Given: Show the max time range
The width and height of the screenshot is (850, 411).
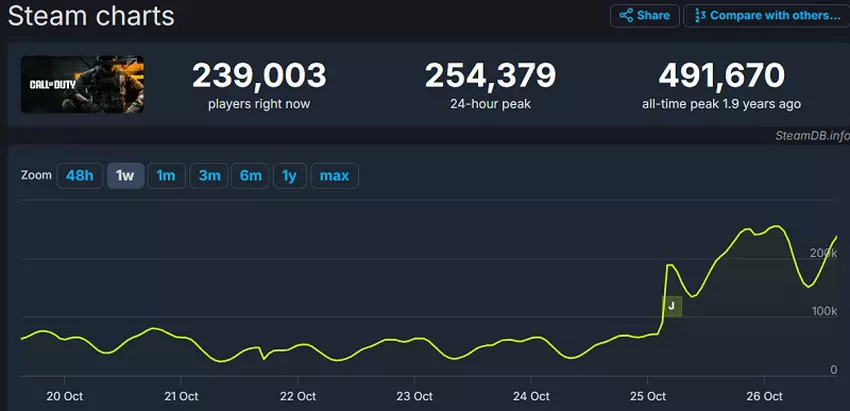Looking at the screenshot, I should pyautogui.click(x=334, y=176).
